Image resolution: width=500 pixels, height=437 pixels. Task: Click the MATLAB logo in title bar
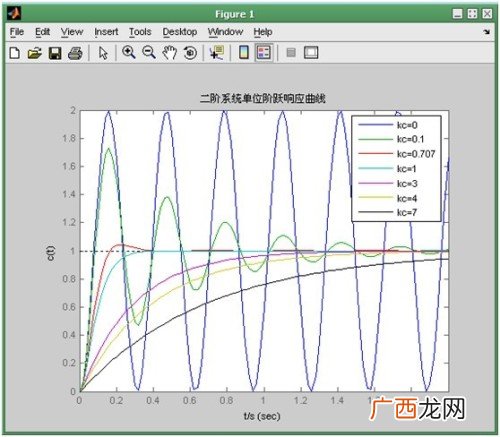[15, 14]
